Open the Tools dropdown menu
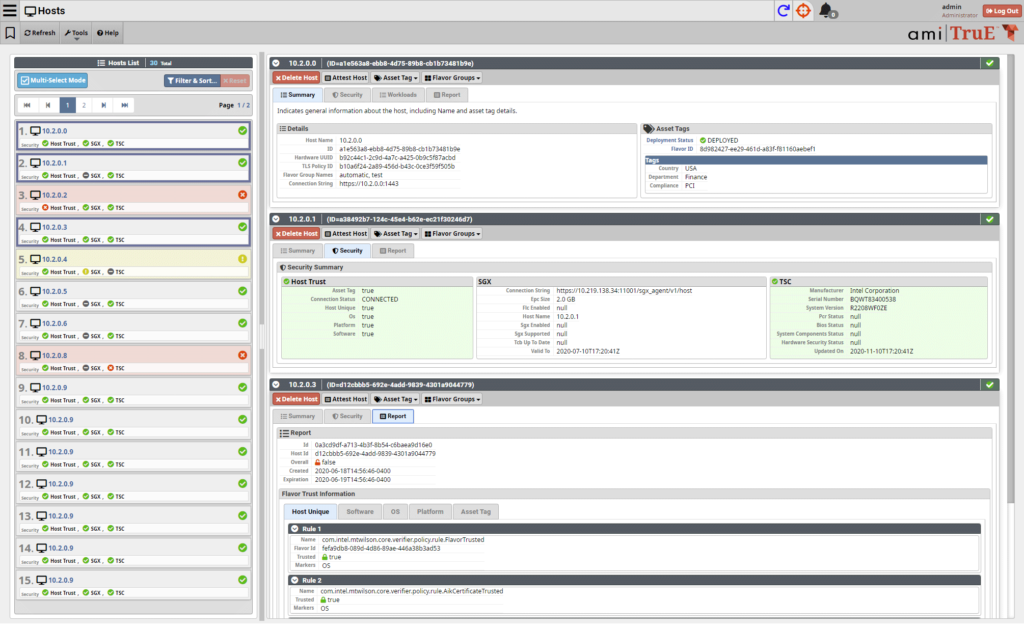Image resolution: width=1024 pixels, height=628 pixels. click(x=76, y=33)
